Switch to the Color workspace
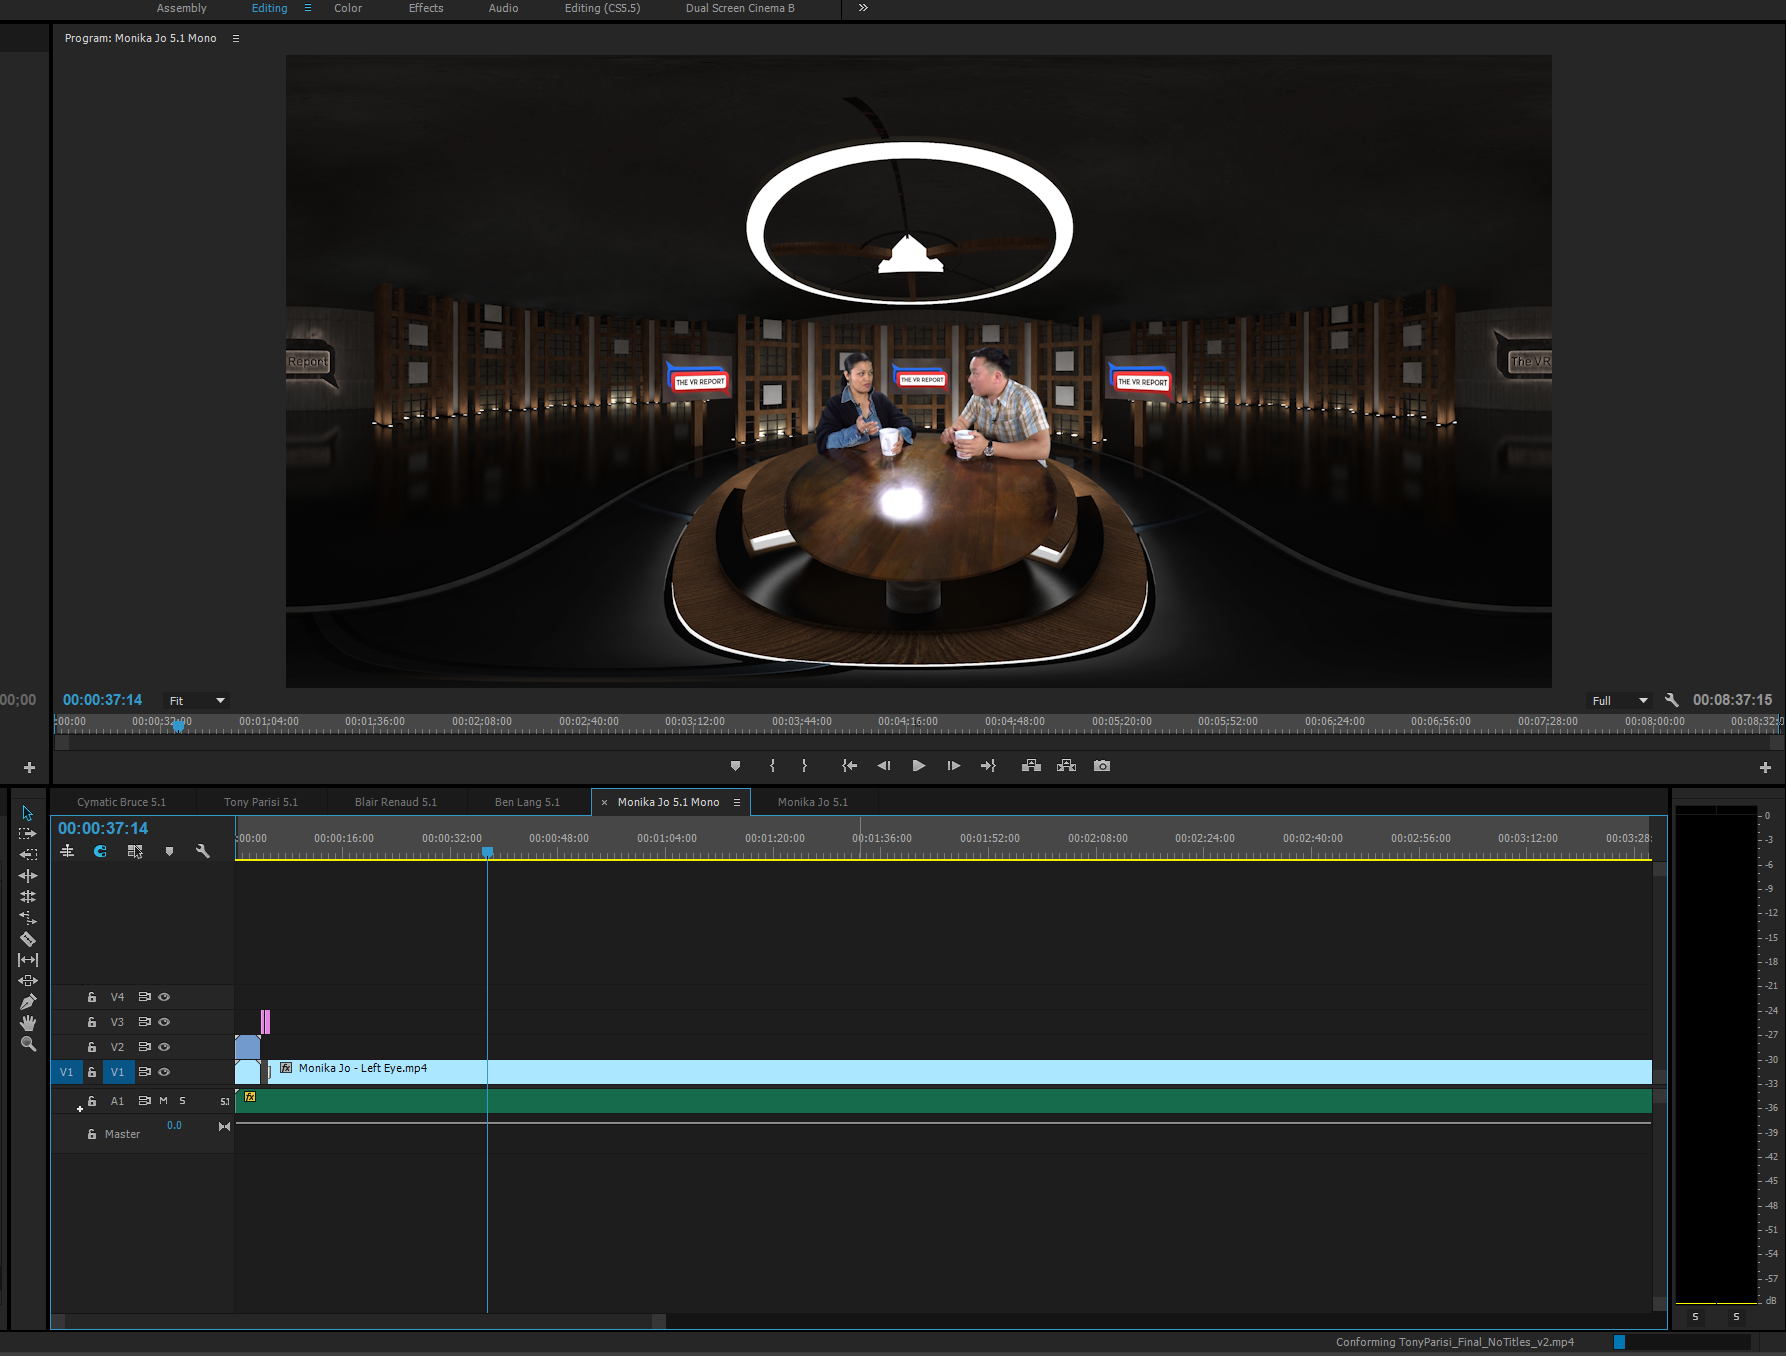1786x1356 pixels. 348,8
